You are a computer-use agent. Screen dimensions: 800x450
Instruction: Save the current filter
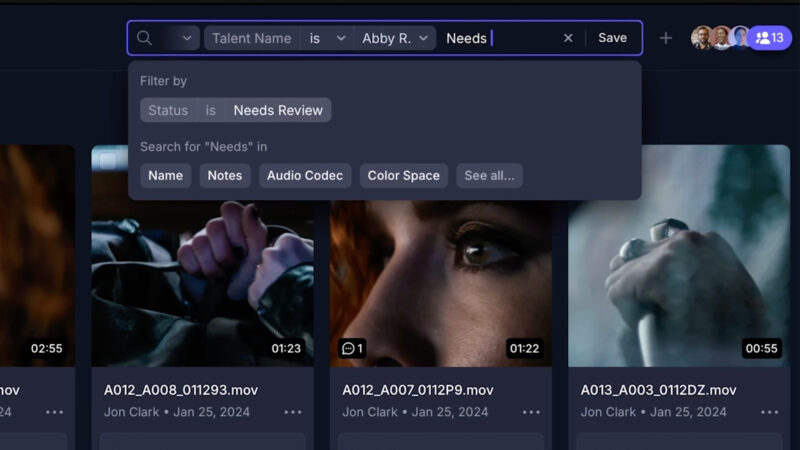click(612, 38)
